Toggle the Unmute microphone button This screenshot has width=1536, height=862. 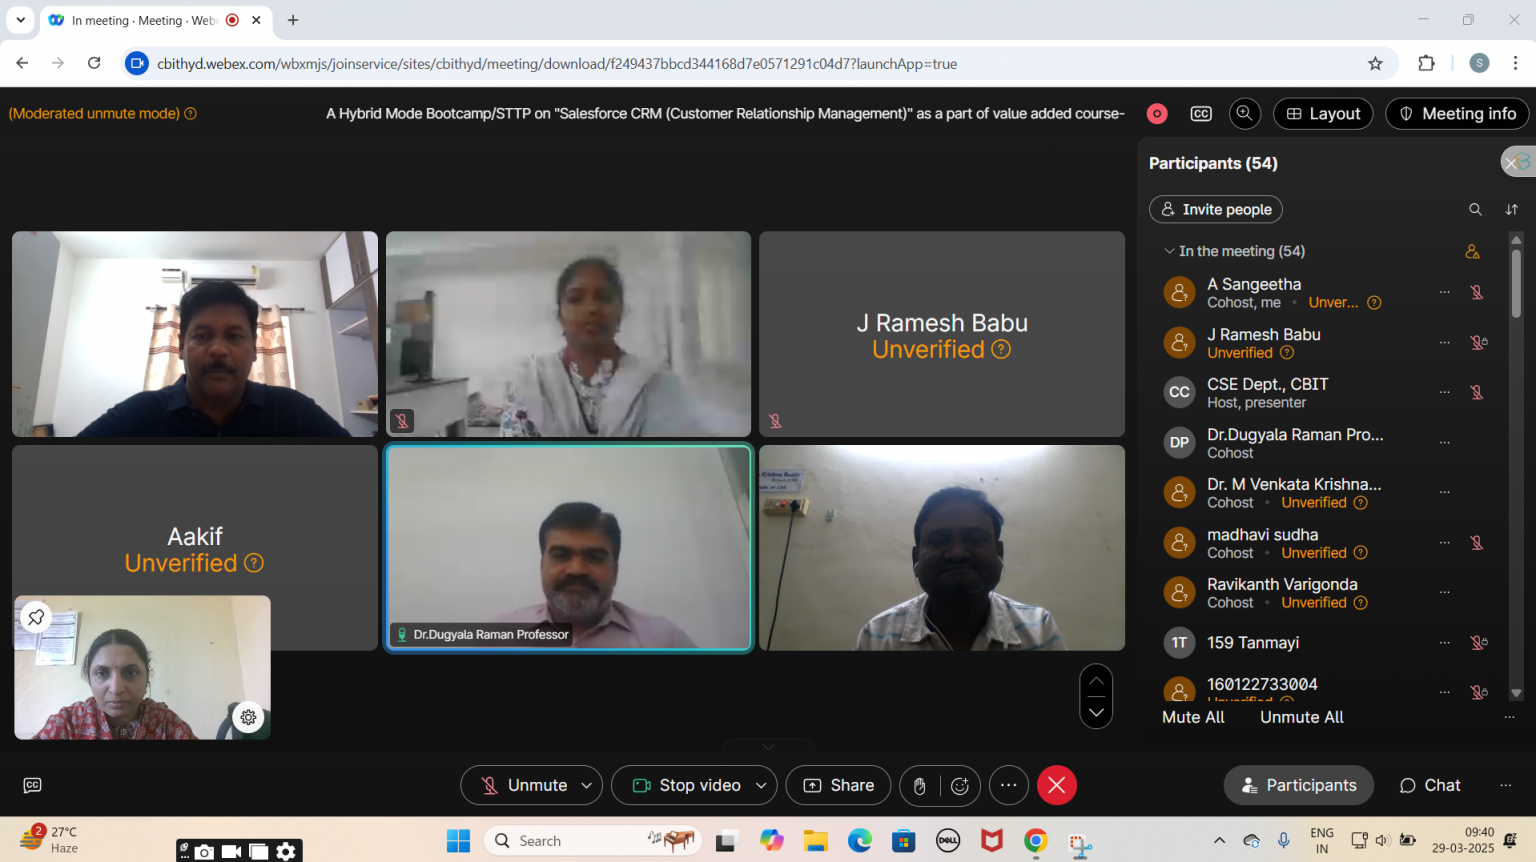524,786
